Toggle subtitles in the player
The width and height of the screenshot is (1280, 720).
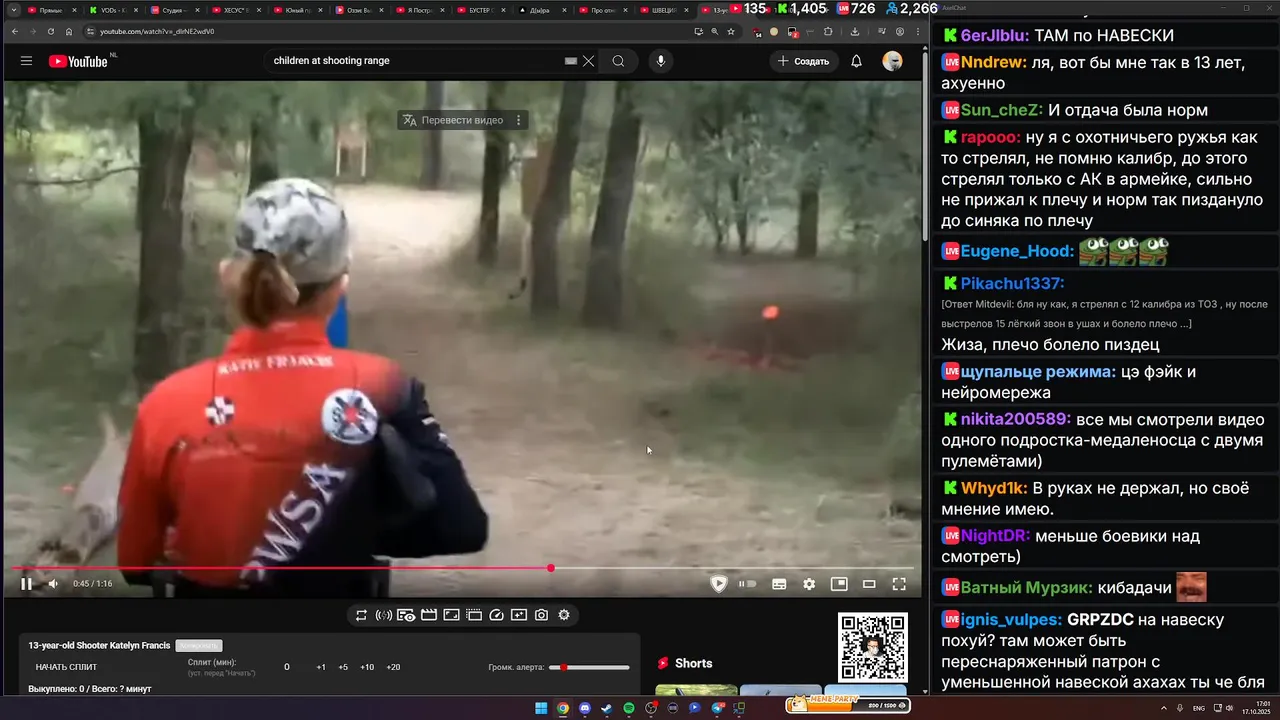[x=779, y=584]
